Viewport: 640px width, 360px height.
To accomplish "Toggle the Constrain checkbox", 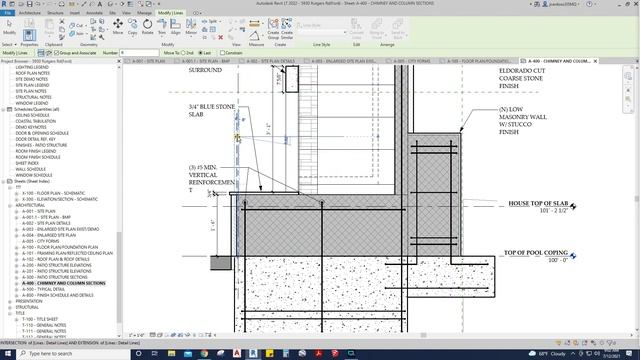I will click(222, 53).
